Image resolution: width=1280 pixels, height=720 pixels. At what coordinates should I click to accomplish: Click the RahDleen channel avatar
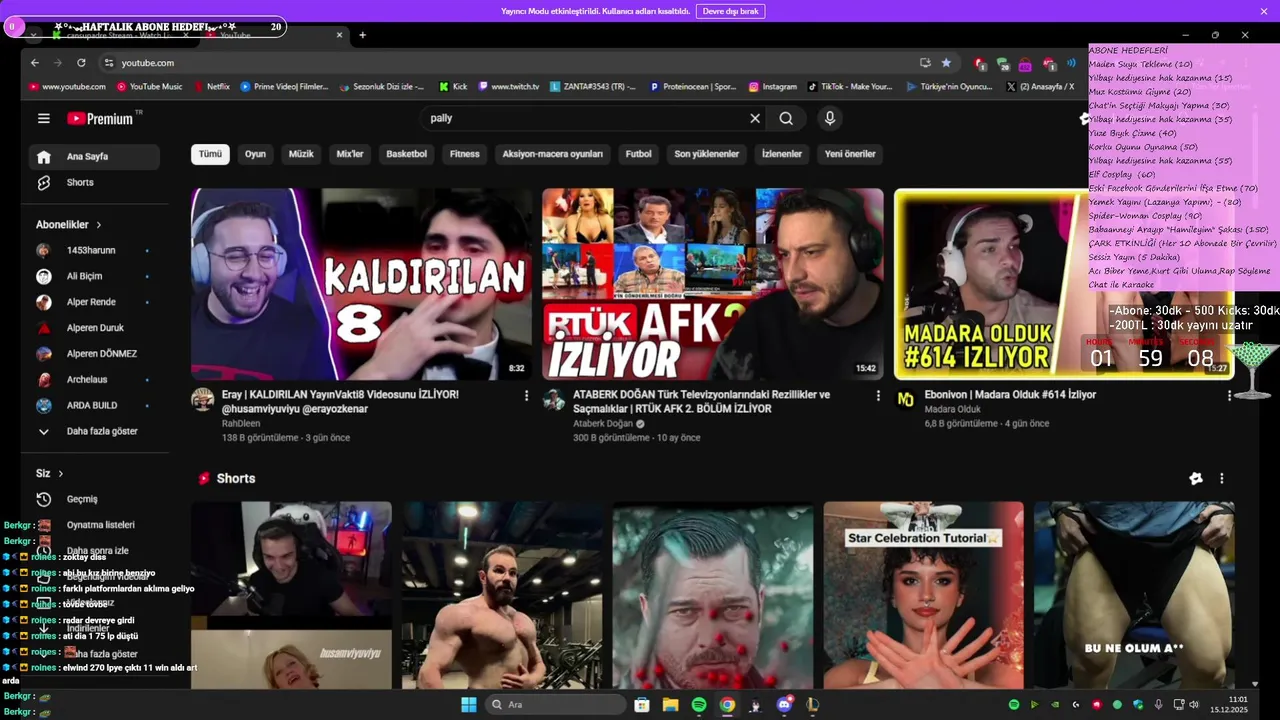203,400
